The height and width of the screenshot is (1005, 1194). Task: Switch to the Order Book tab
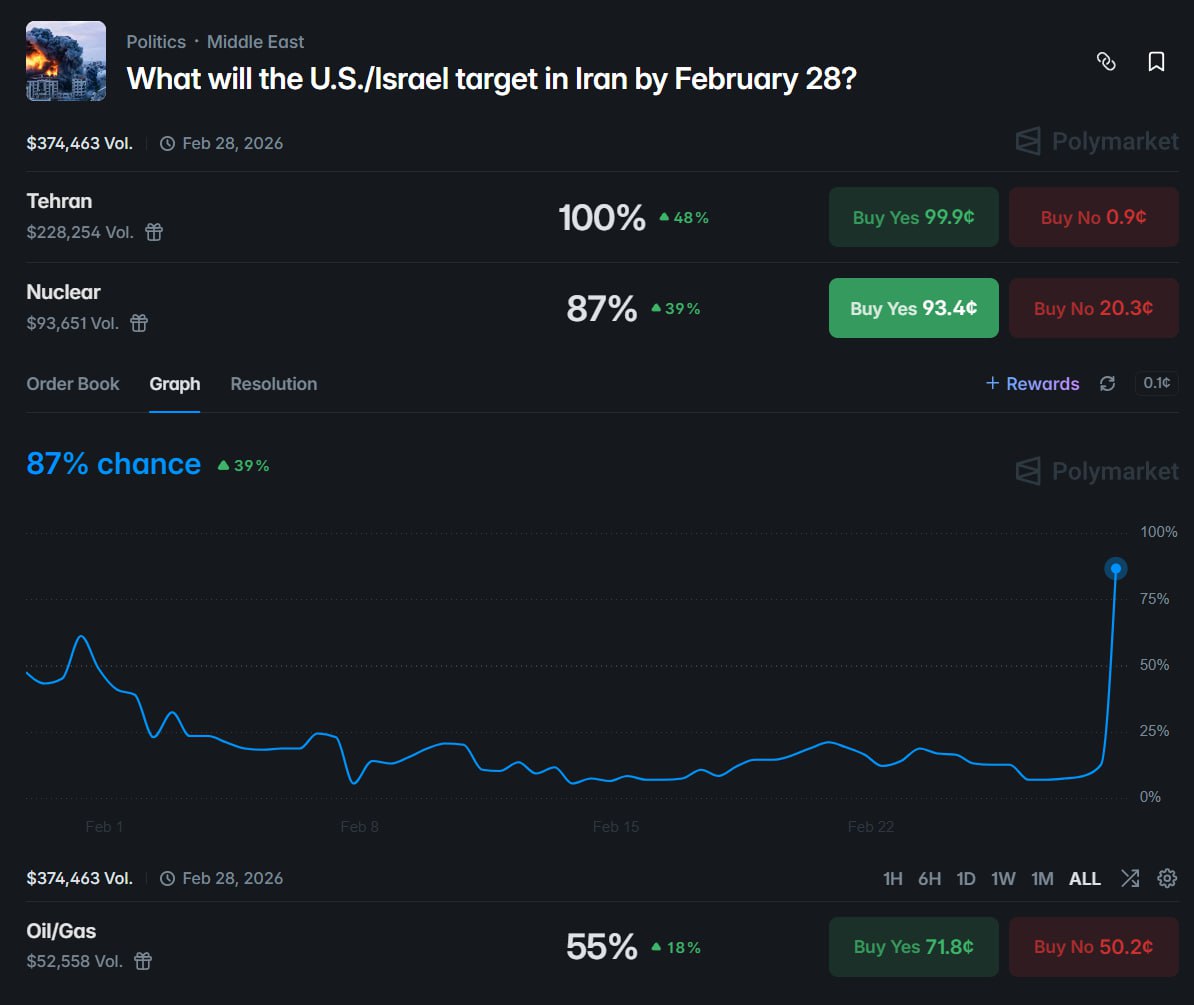point(73,383)
